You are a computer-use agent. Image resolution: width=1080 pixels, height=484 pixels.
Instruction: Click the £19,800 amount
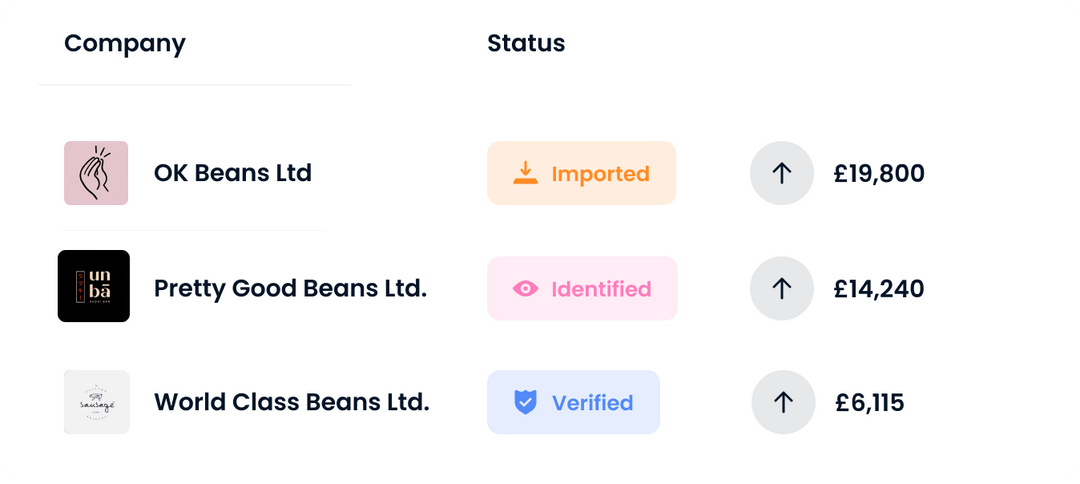(x=879, y=174)
